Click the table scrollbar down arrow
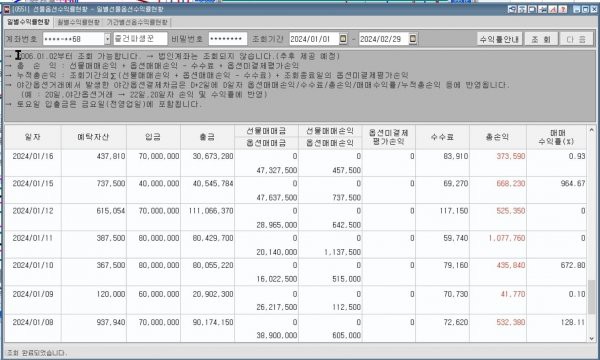The width and height of the screenshot is (600, 360). 591,338
